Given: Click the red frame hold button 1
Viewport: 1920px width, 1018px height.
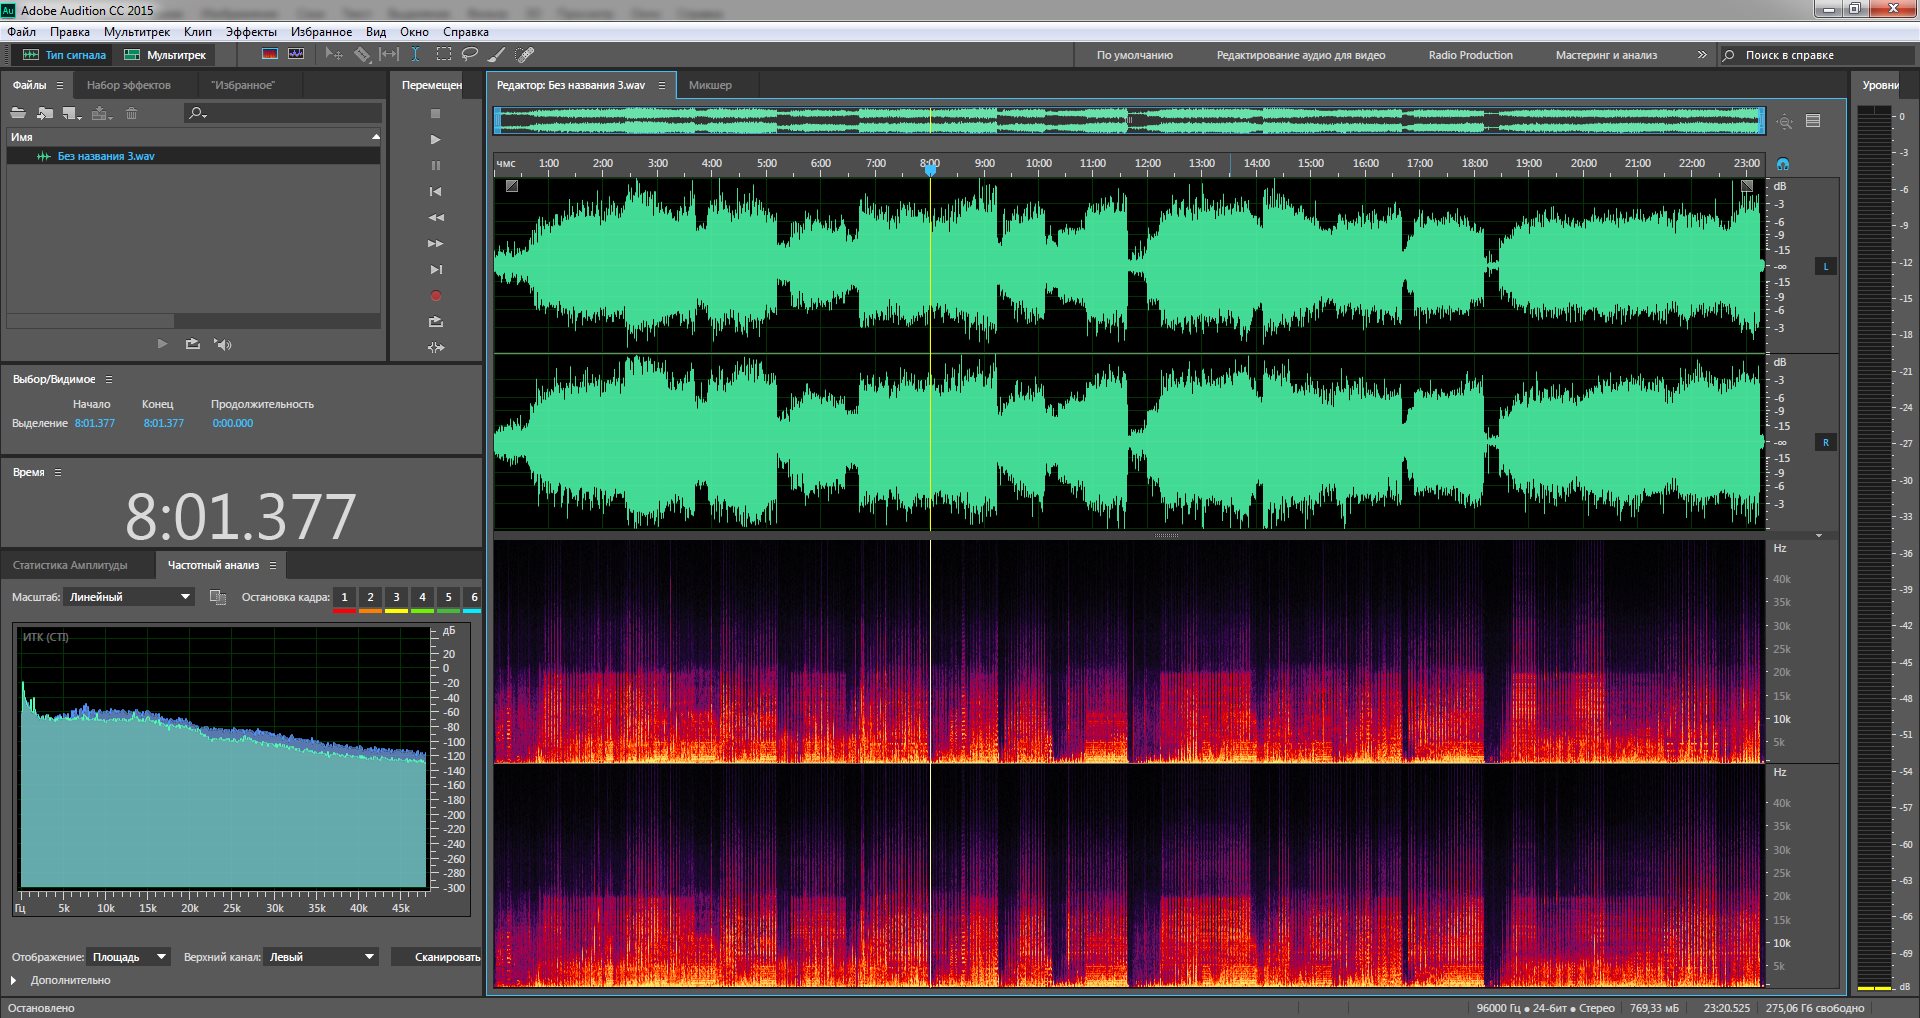Looking at the screenshot, I should tap(344, 598).
